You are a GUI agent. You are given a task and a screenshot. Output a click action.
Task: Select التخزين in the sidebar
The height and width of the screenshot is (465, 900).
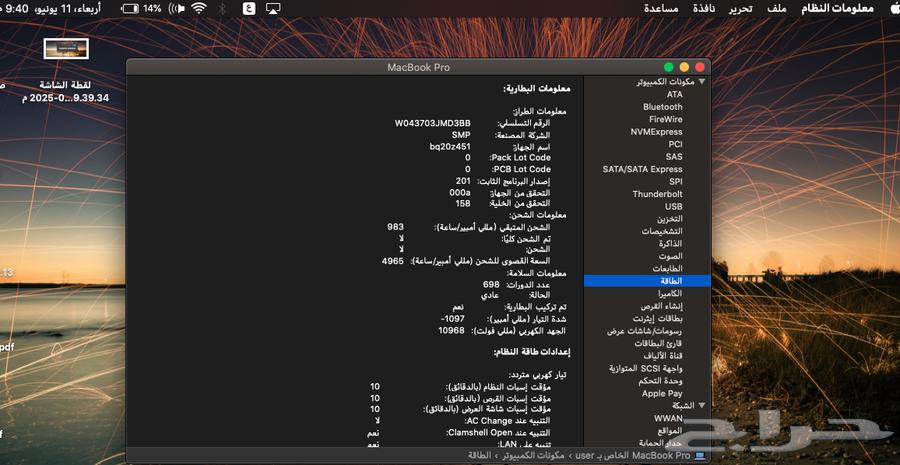coord(670,219)
